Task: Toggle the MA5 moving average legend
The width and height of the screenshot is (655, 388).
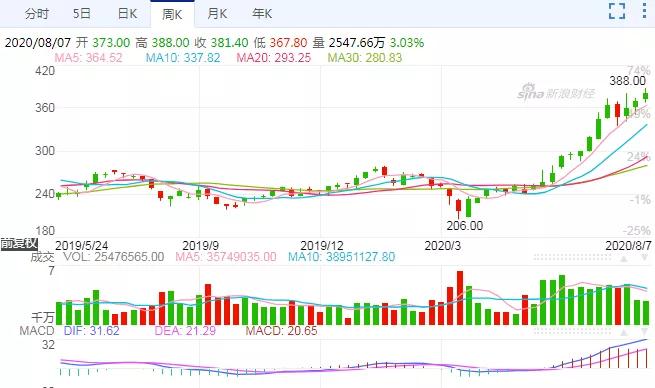Action: pyautogui.click(x=88, y=58)
